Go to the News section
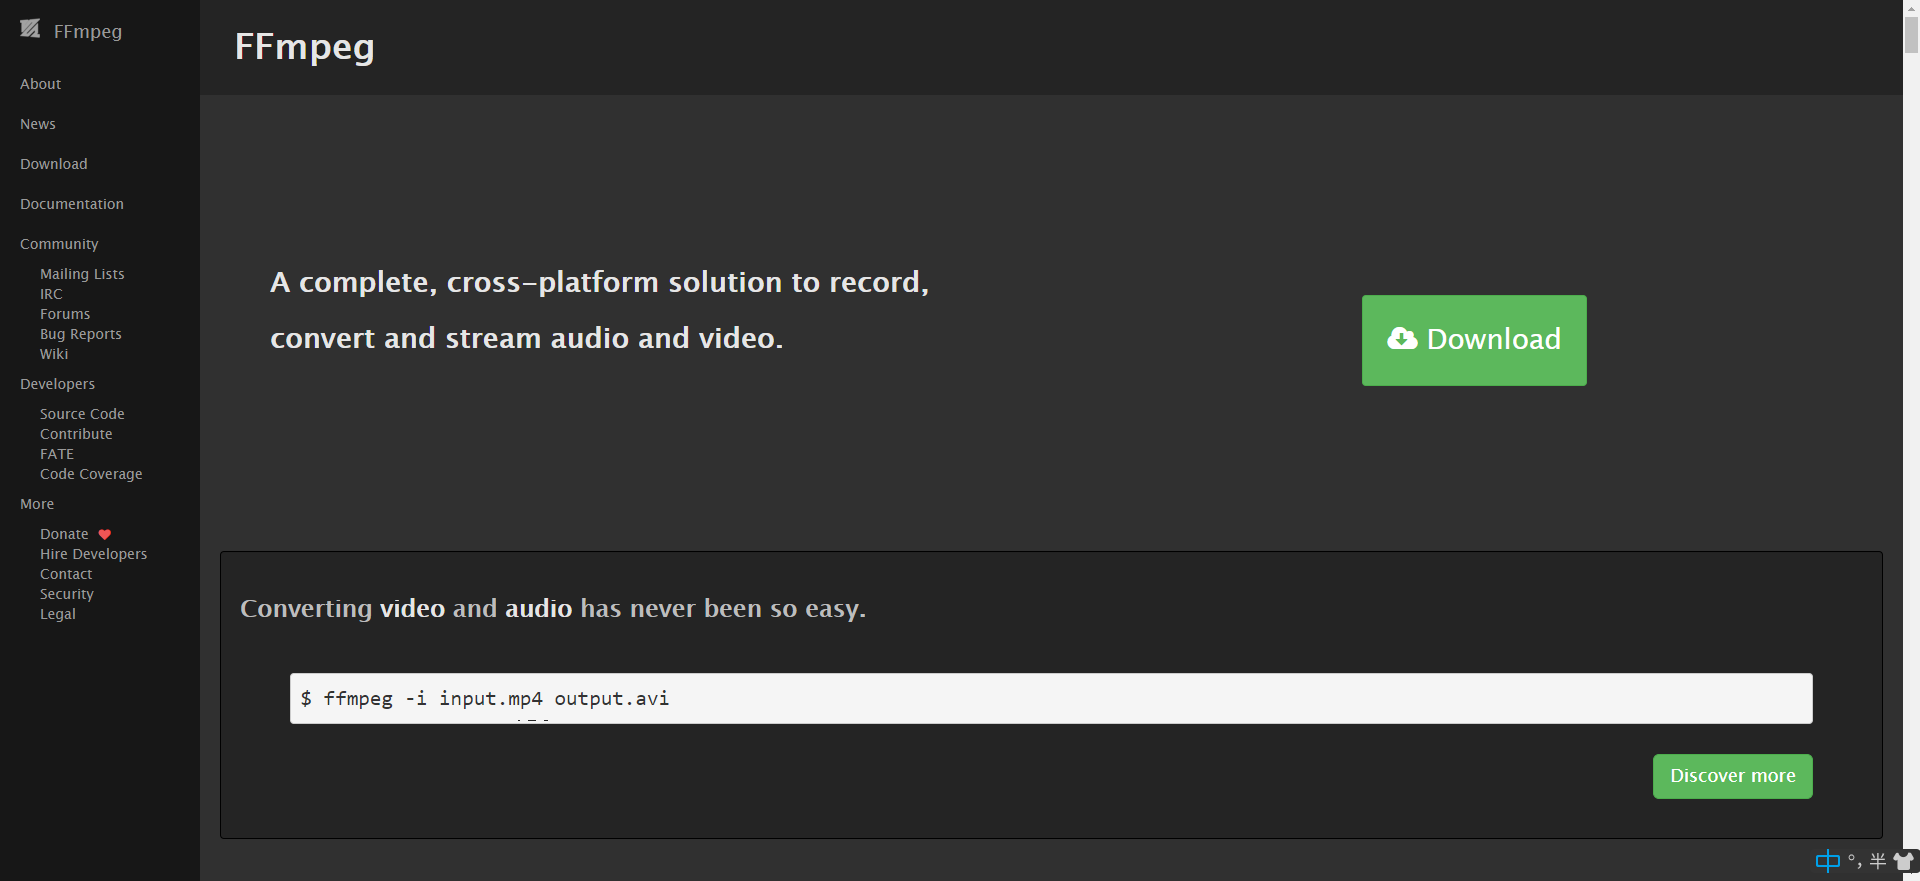1920x881 pixels. tap(38, 124)
